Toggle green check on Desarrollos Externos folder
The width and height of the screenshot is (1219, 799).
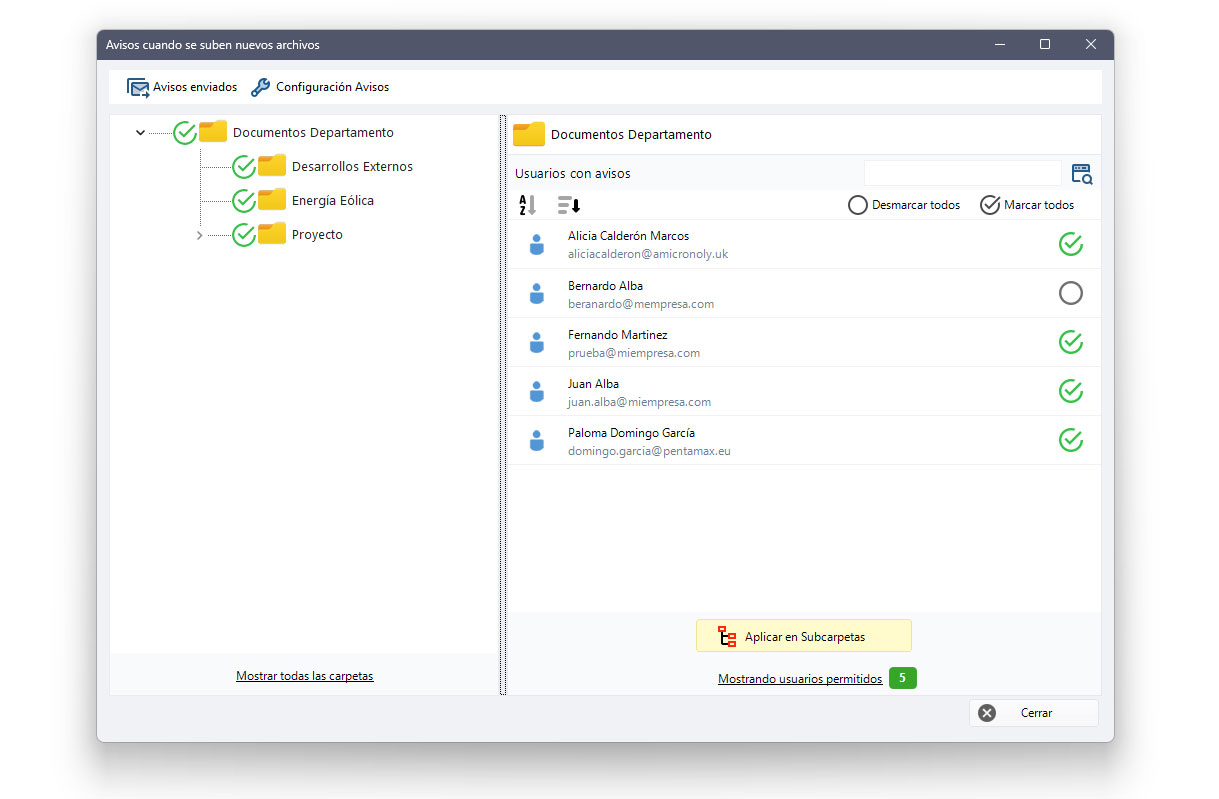(x=244, y=167)
